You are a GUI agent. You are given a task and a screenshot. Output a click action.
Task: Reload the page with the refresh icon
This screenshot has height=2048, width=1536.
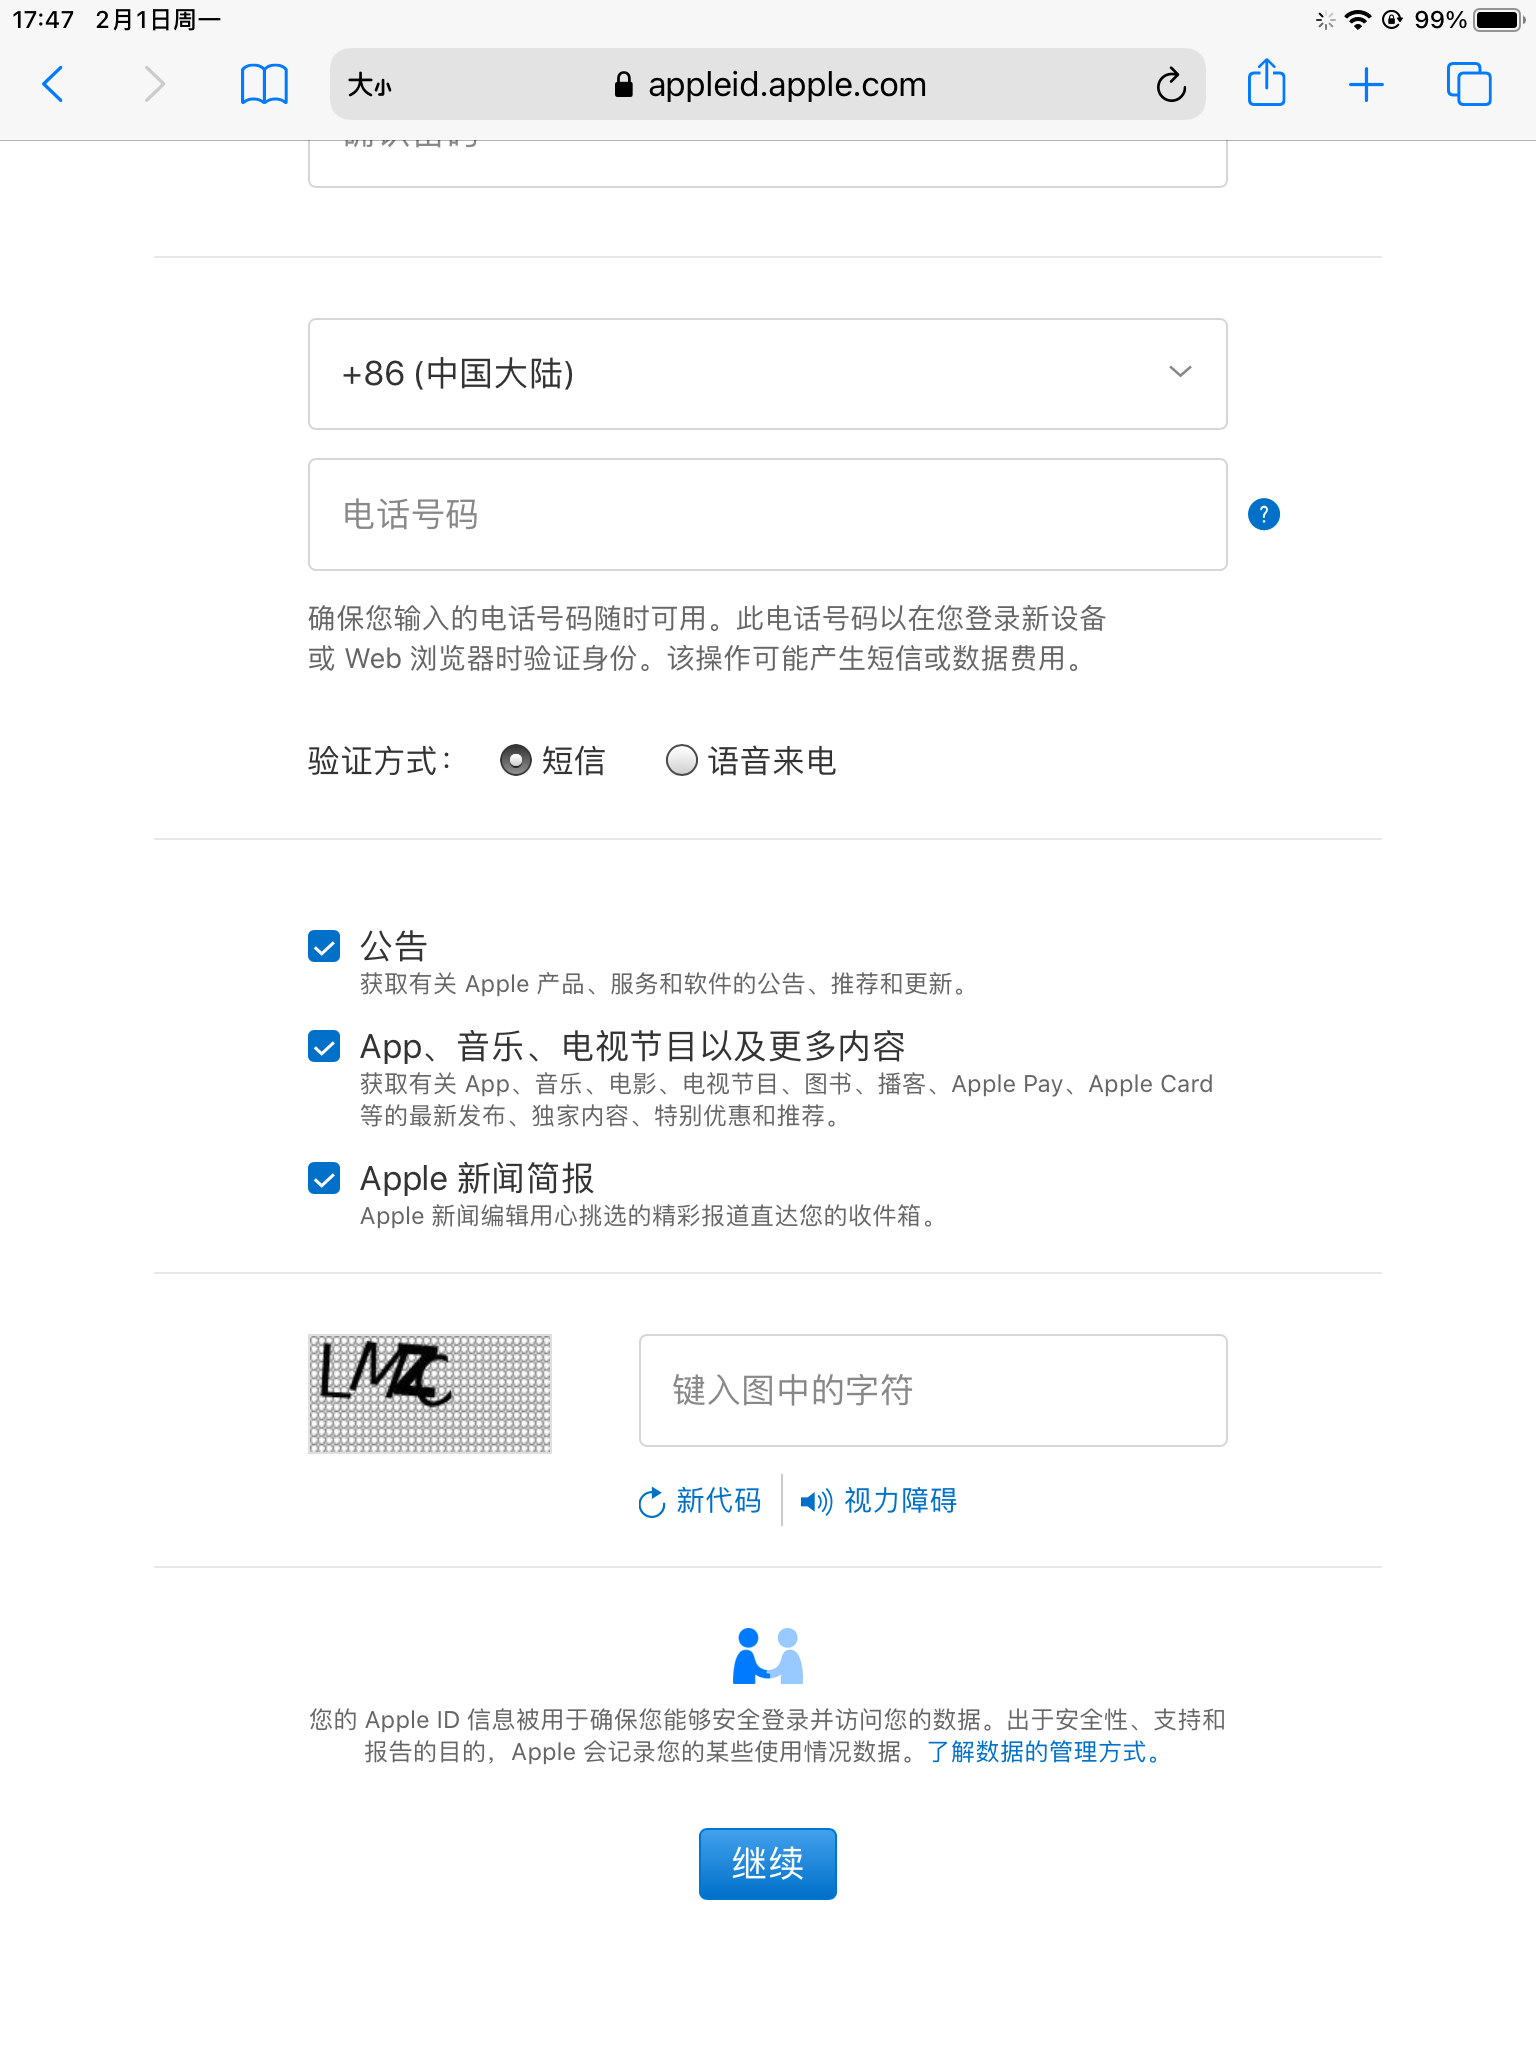tap(1171, 85)
